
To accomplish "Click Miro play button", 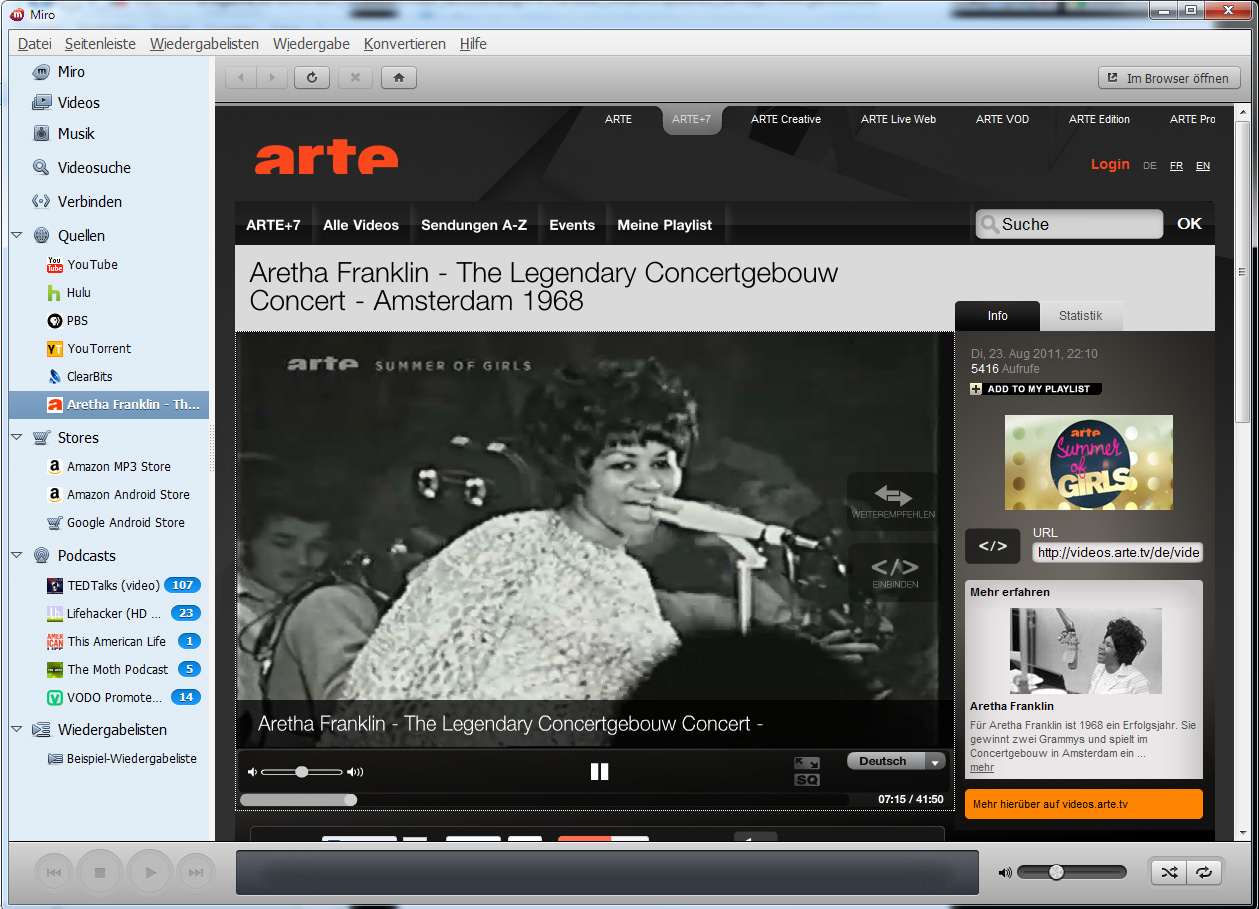I will (x=150, y=873).
